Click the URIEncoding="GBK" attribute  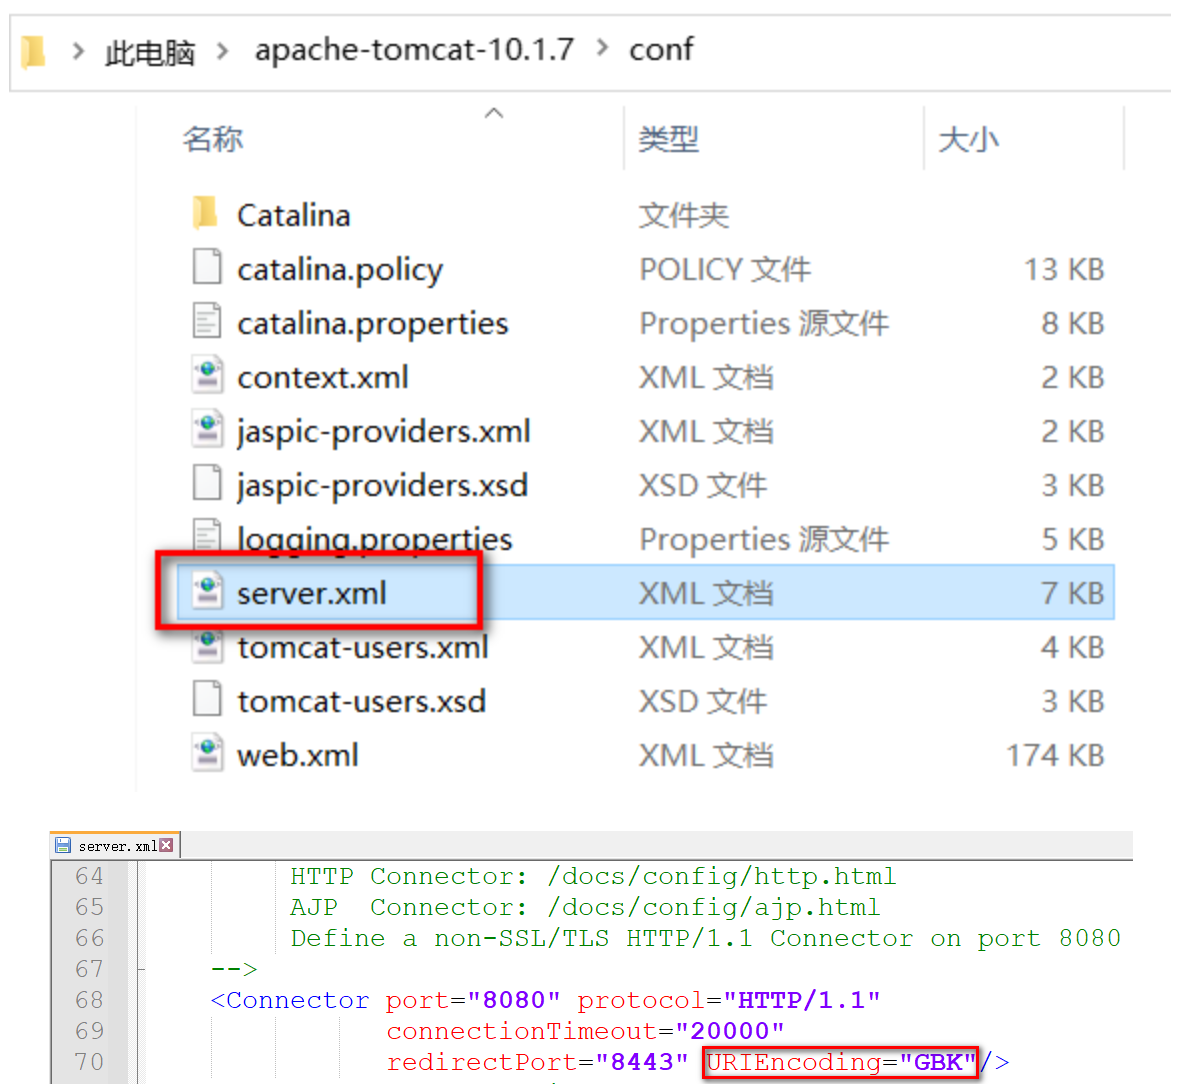tap(841, 1063)
